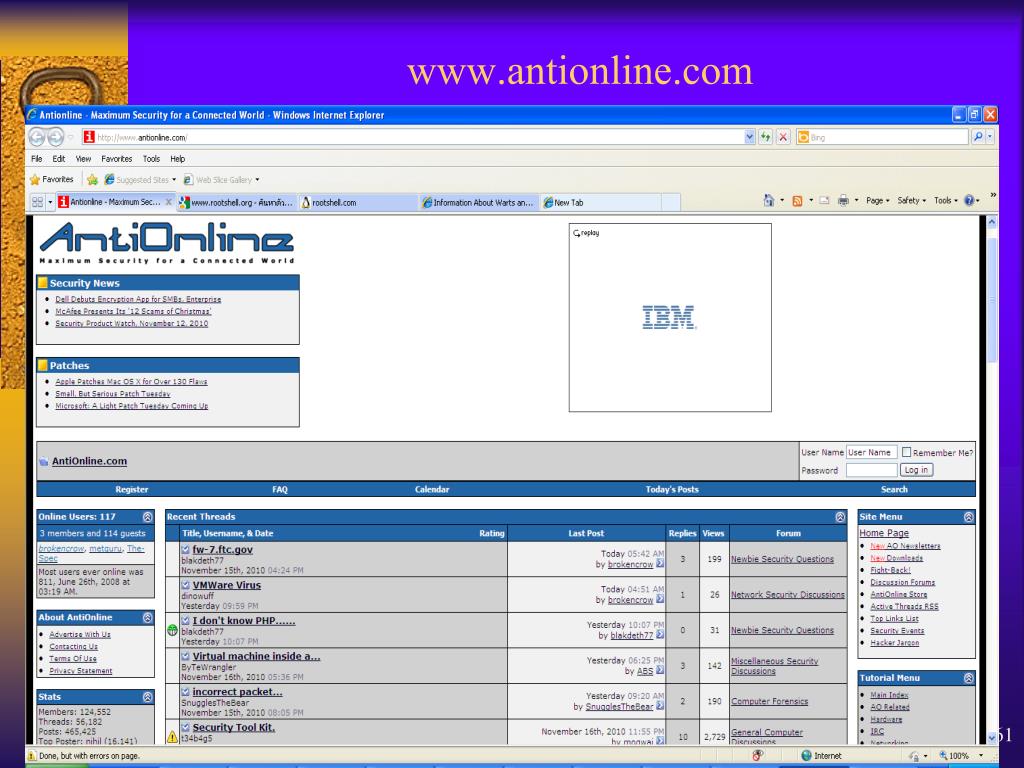Image resolution: width=1024 pixels, height=768 pixels.
Task: Click in the User Name field
Action: [871, 452]
